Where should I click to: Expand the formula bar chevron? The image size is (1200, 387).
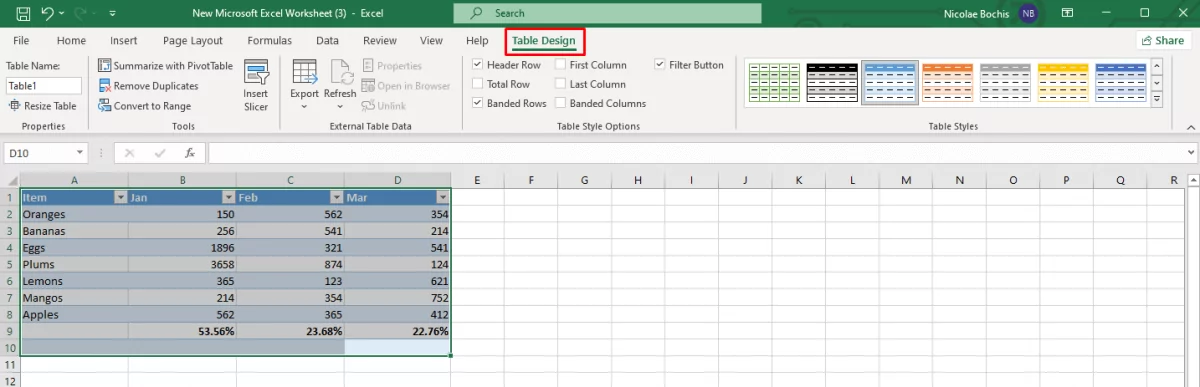click(x=1190, y=153)
